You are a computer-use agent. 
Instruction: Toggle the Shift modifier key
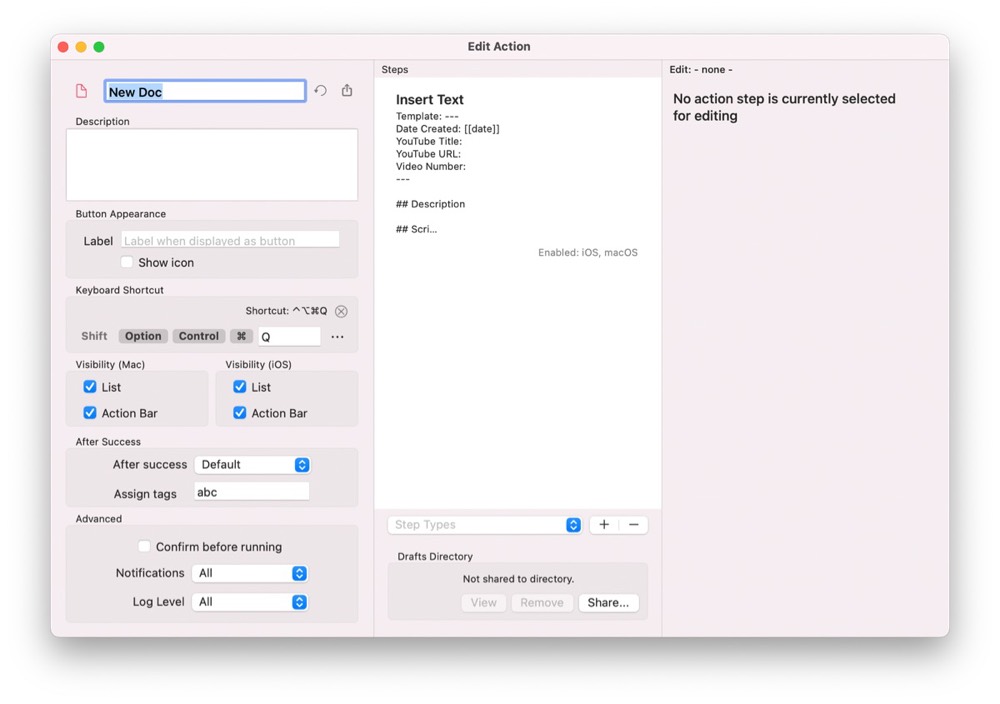(94, 336)
